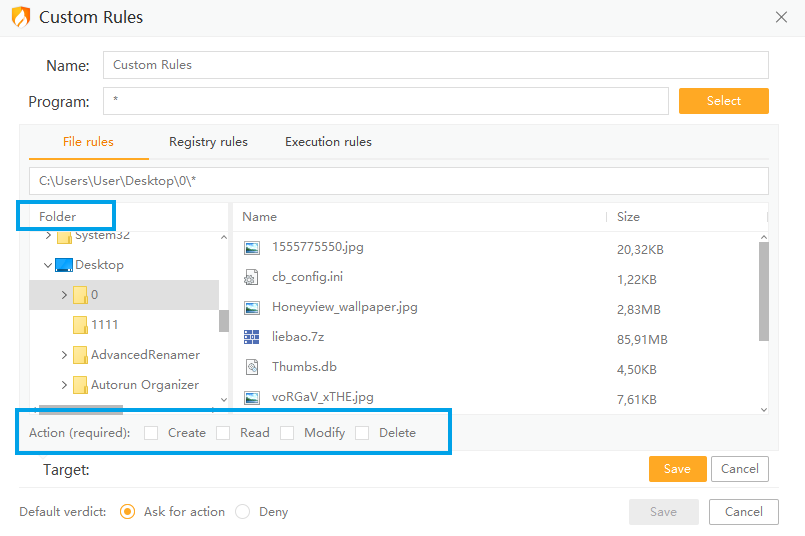Click the Desktop monitor icon in tree

pyautogui.click(x=64, y=265)
